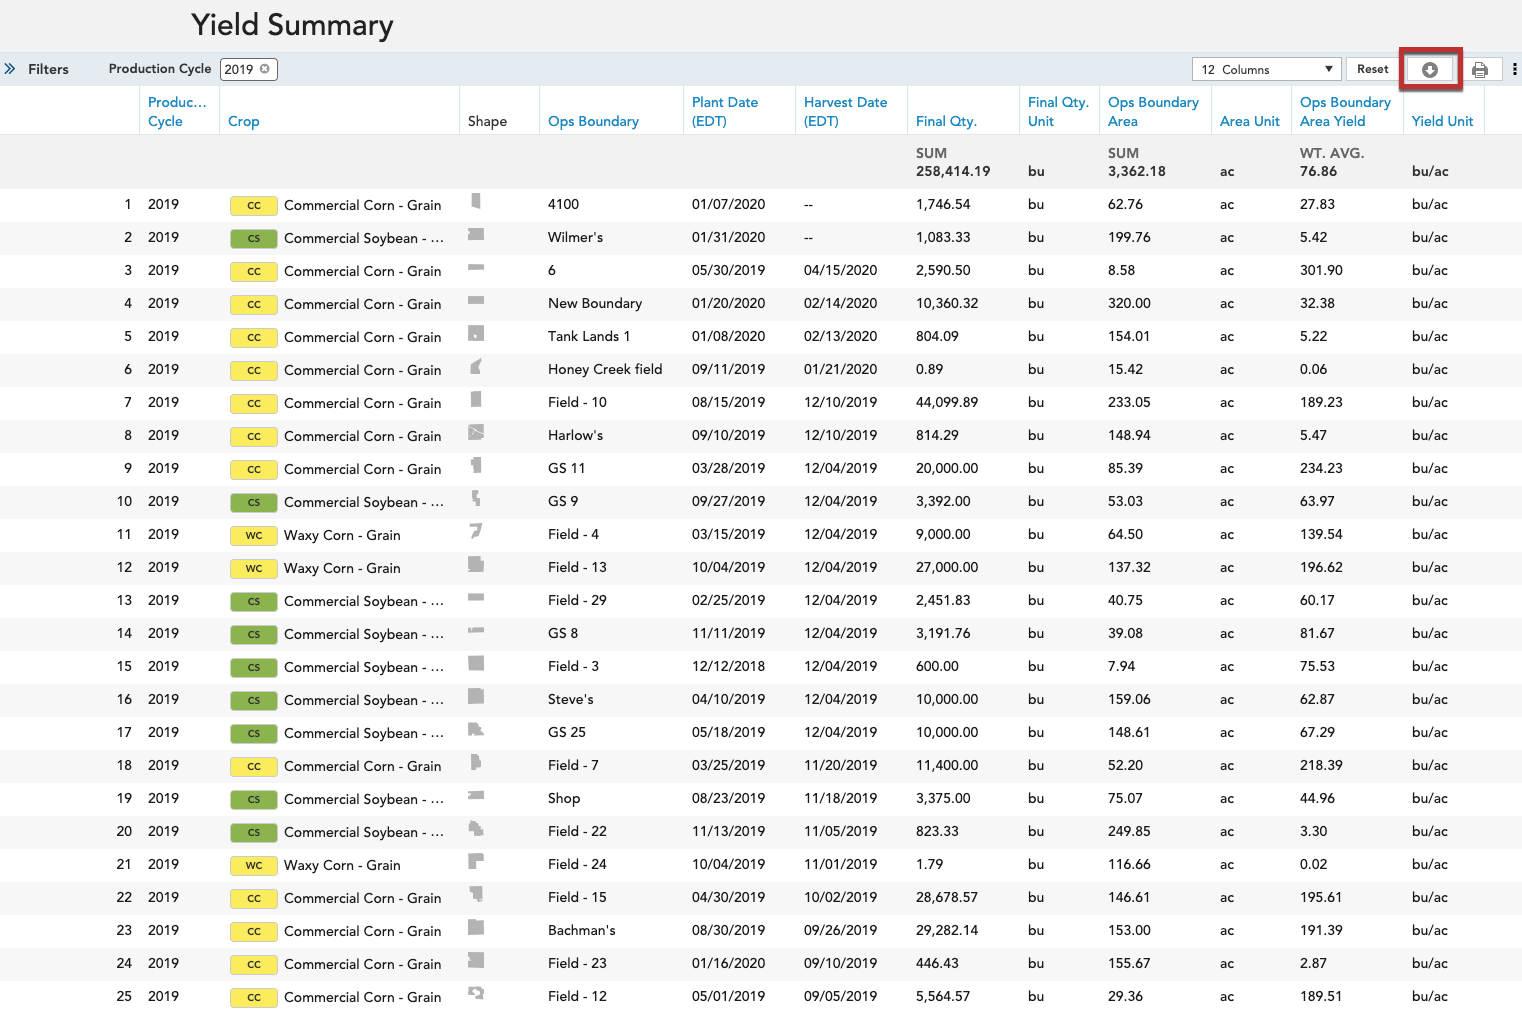Sort by Ops Boundary Area header
The width and height of the screenshot is (1522, 1021).
point(1153,111)
